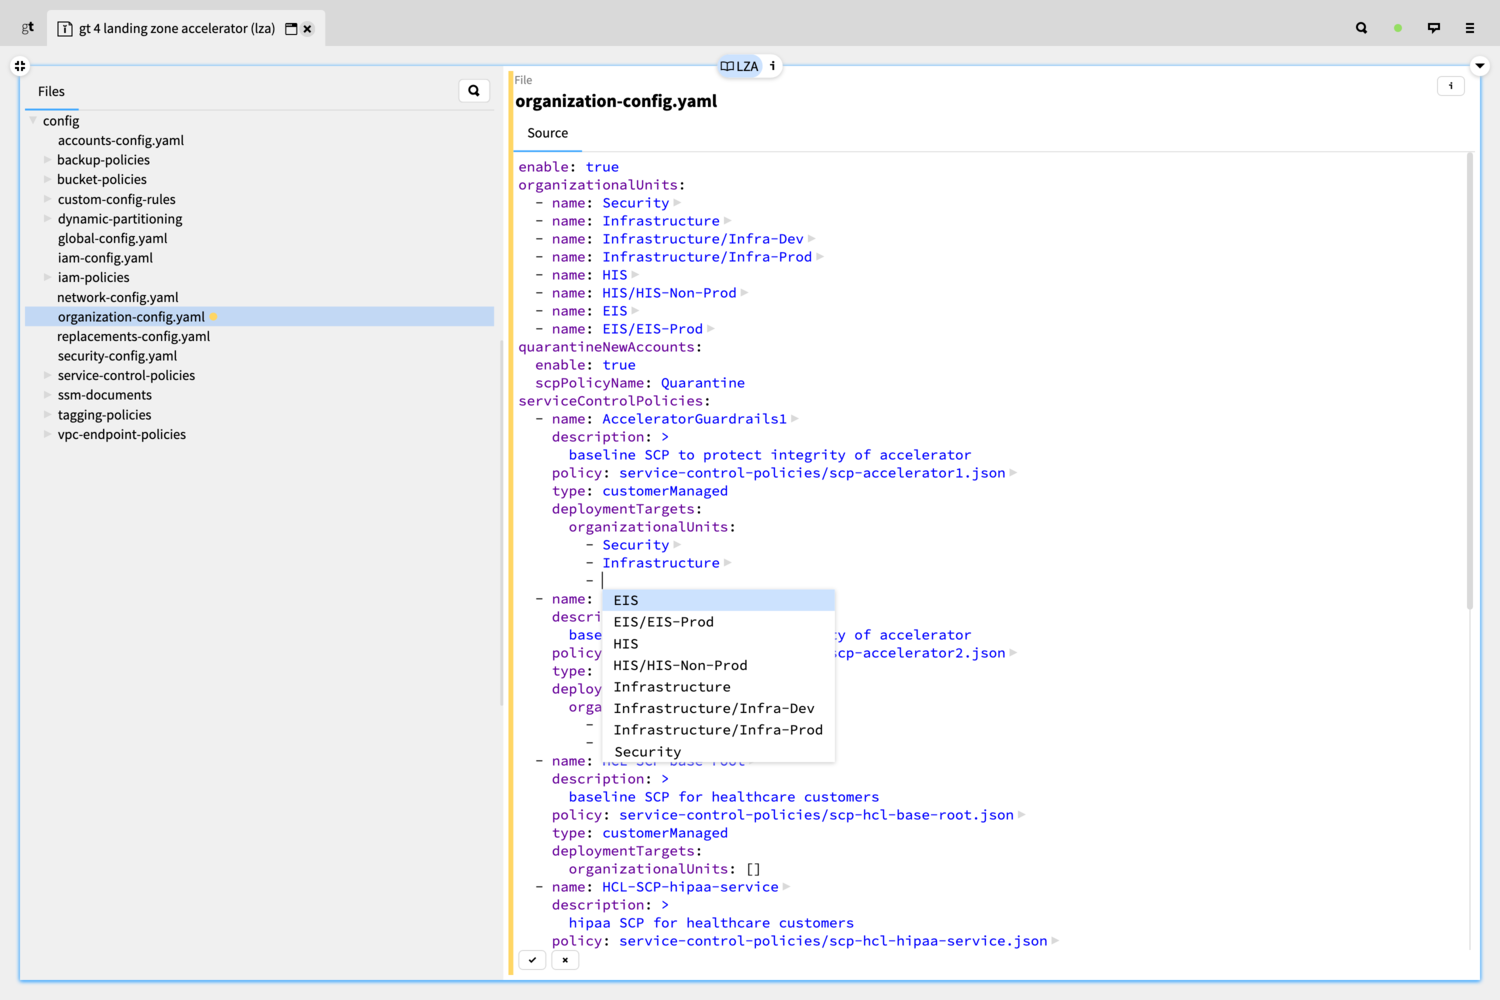Expand the custom-config-rules folder
The height and width of the screenshot is (1000, 1500).
(x=47, y=199)
